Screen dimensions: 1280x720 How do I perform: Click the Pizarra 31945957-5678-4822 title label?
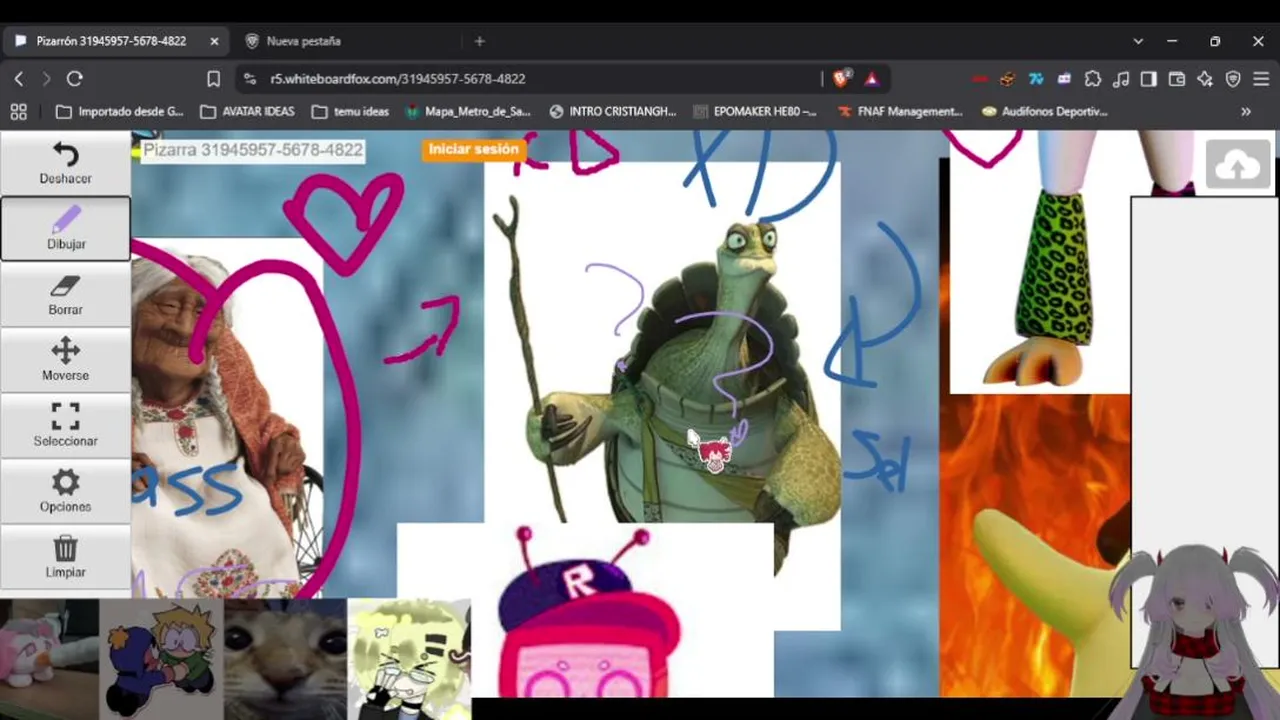click(252, 150)
